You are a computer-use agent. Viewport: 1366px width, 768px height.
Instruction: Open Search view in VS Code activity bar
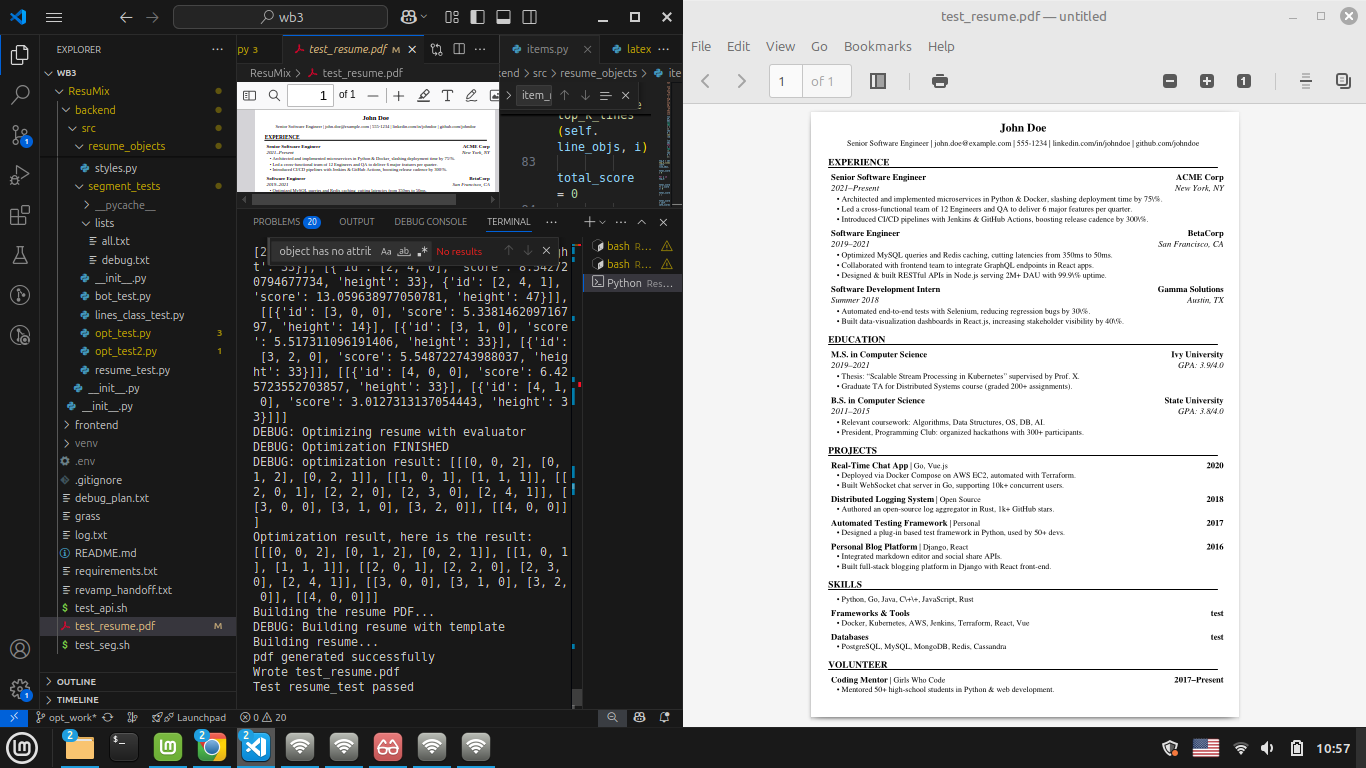(x=19, y=95)
